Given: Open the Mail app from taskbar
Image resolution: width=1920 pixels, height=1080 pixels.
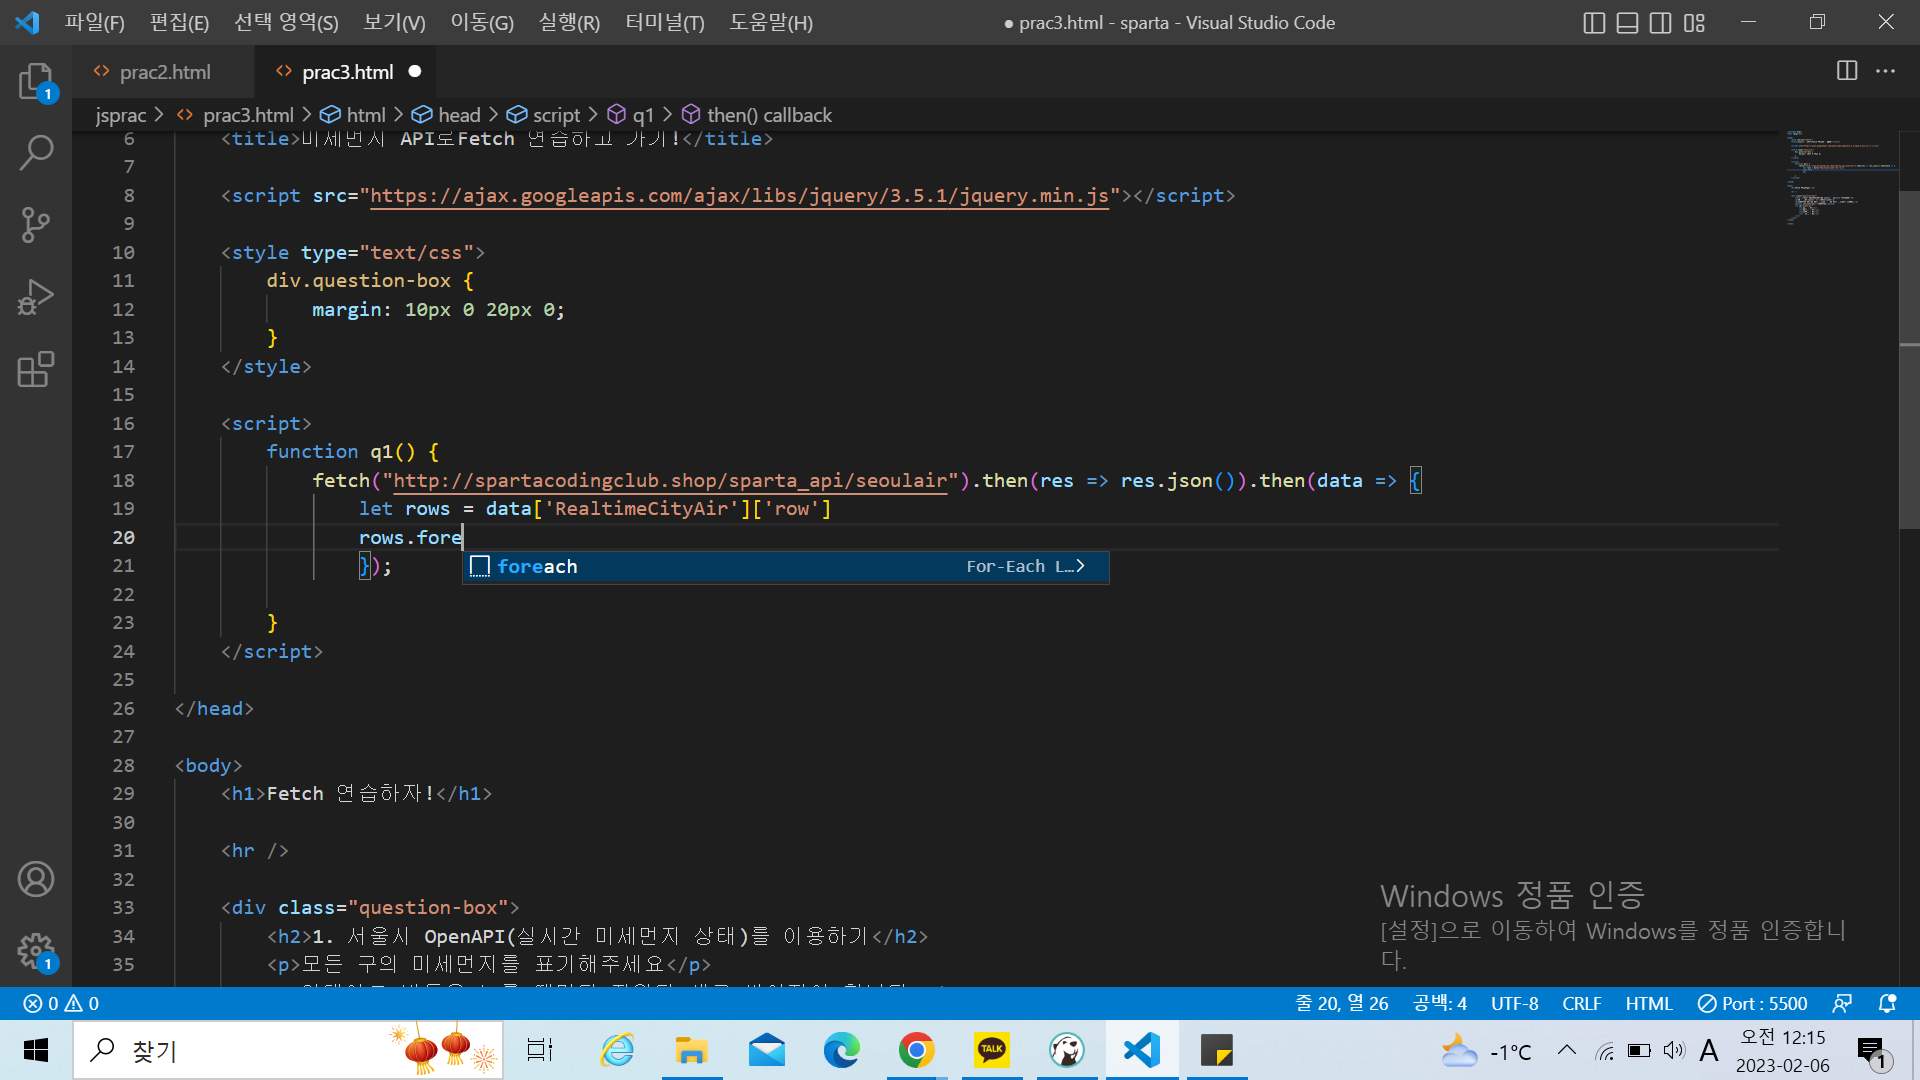Looking at the screenshot, I should click(x=766, y=1050).
